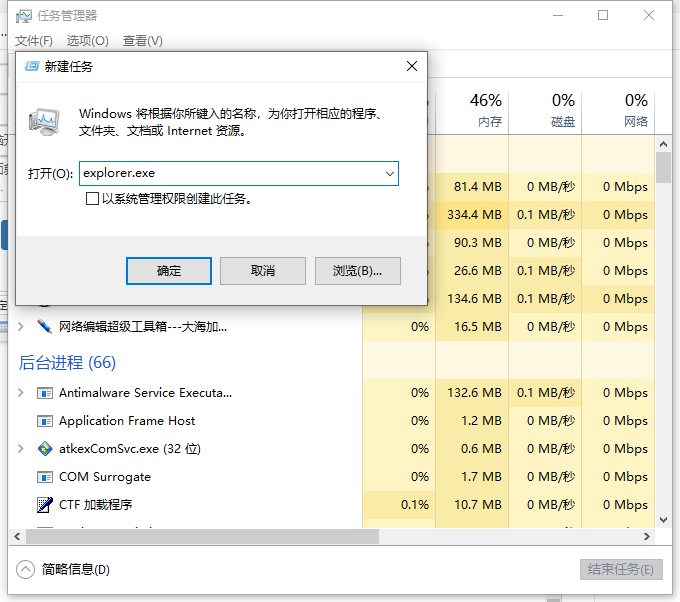Click the 334.4 MB memory cell
The image size is (680, 602).
point(472,215)
